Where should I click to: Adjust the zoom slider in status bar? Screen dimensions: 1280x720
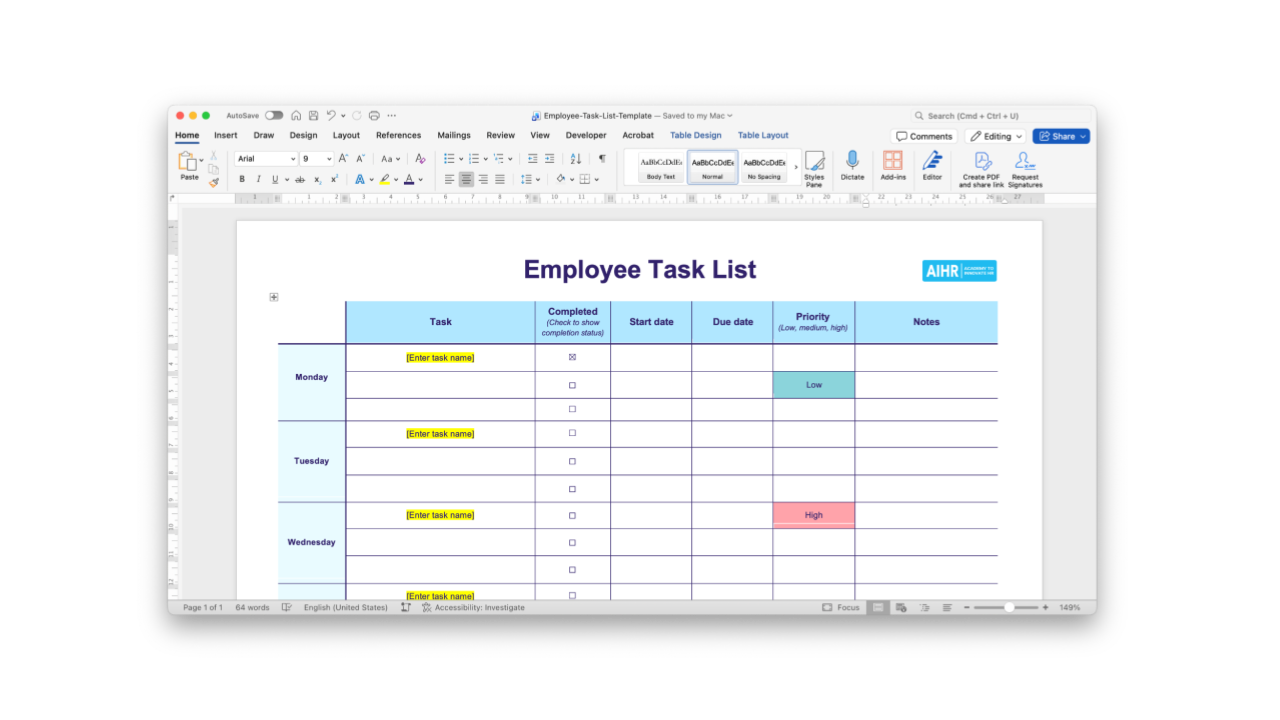pyautogui.click(x=1008, y=607)
